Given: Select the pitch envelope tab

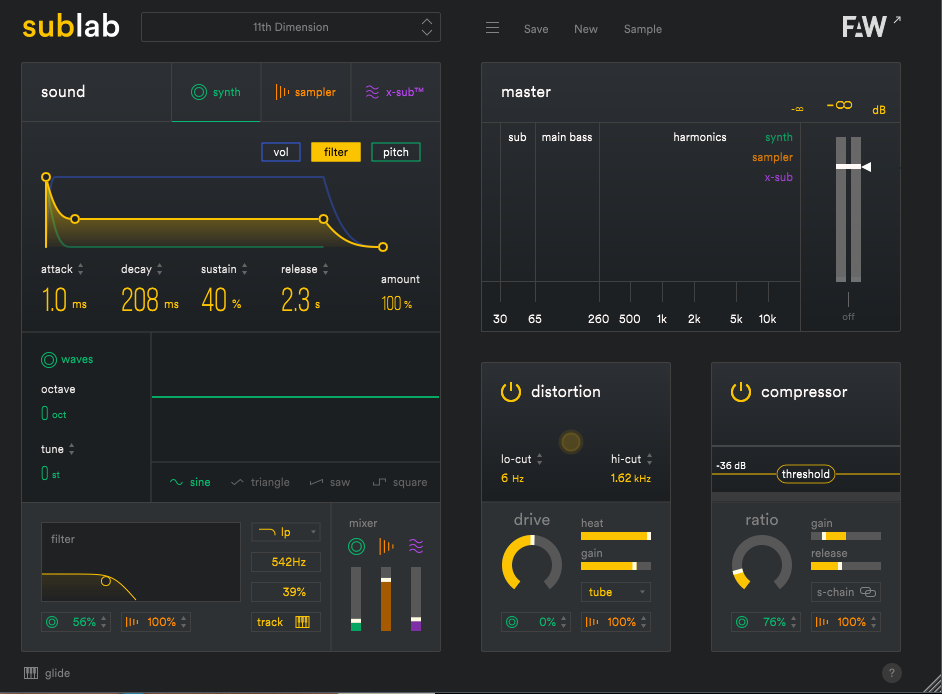Looking at the screenshot, I should point(396,152).
